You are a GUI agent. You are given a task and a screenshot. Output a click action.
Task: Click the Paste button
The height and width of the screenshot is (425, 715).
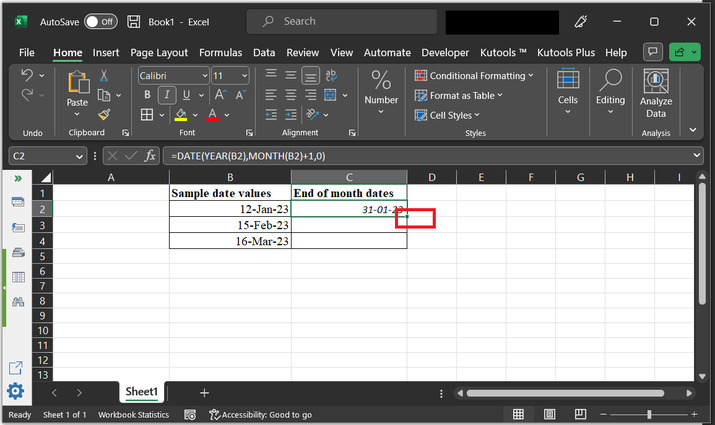77,92
